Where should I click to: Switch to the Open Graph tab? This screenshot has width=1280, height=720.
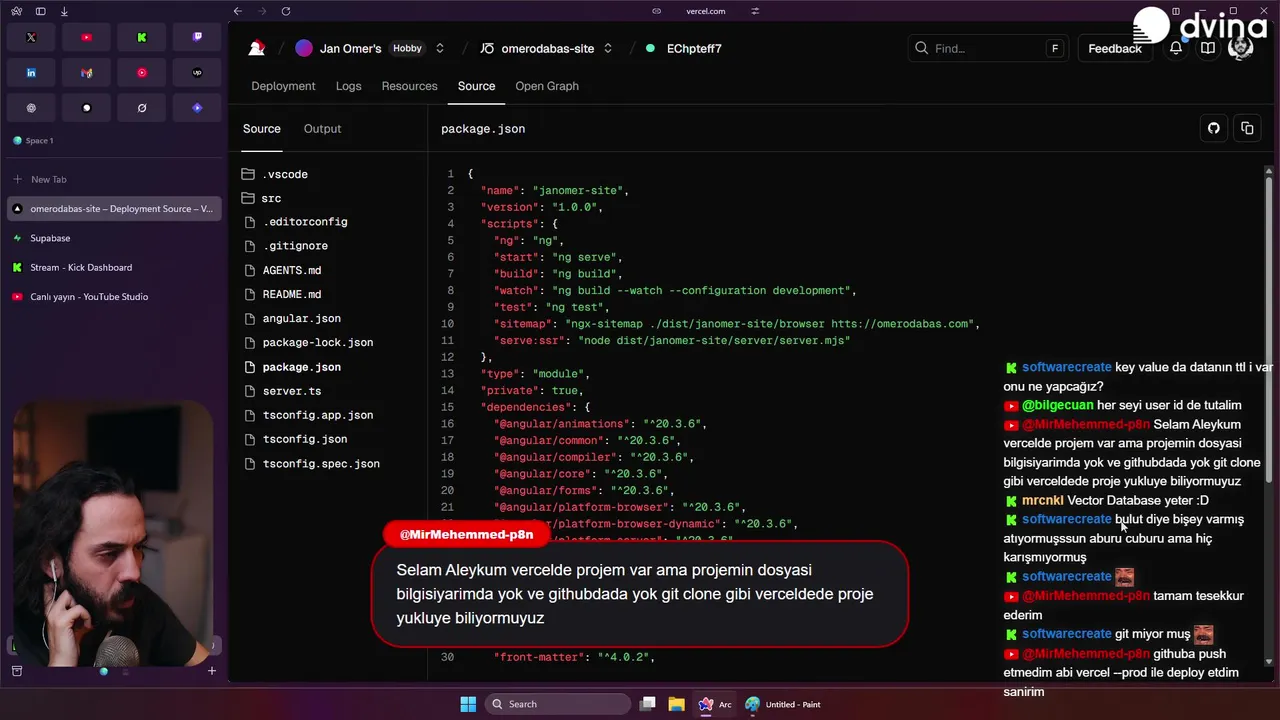547,86
